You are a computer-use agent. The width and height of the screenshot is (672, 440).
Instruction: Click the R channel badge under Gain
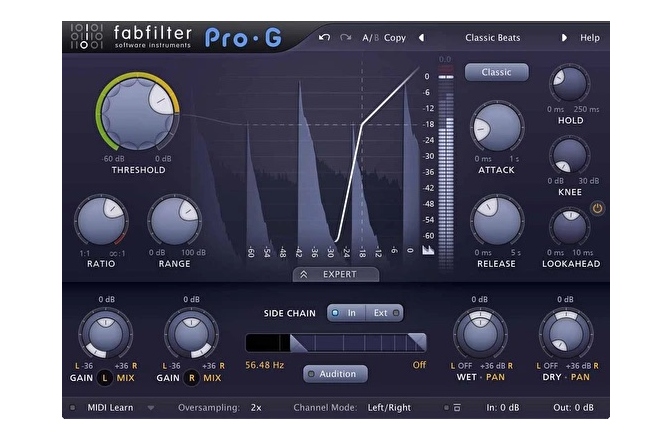192,378
